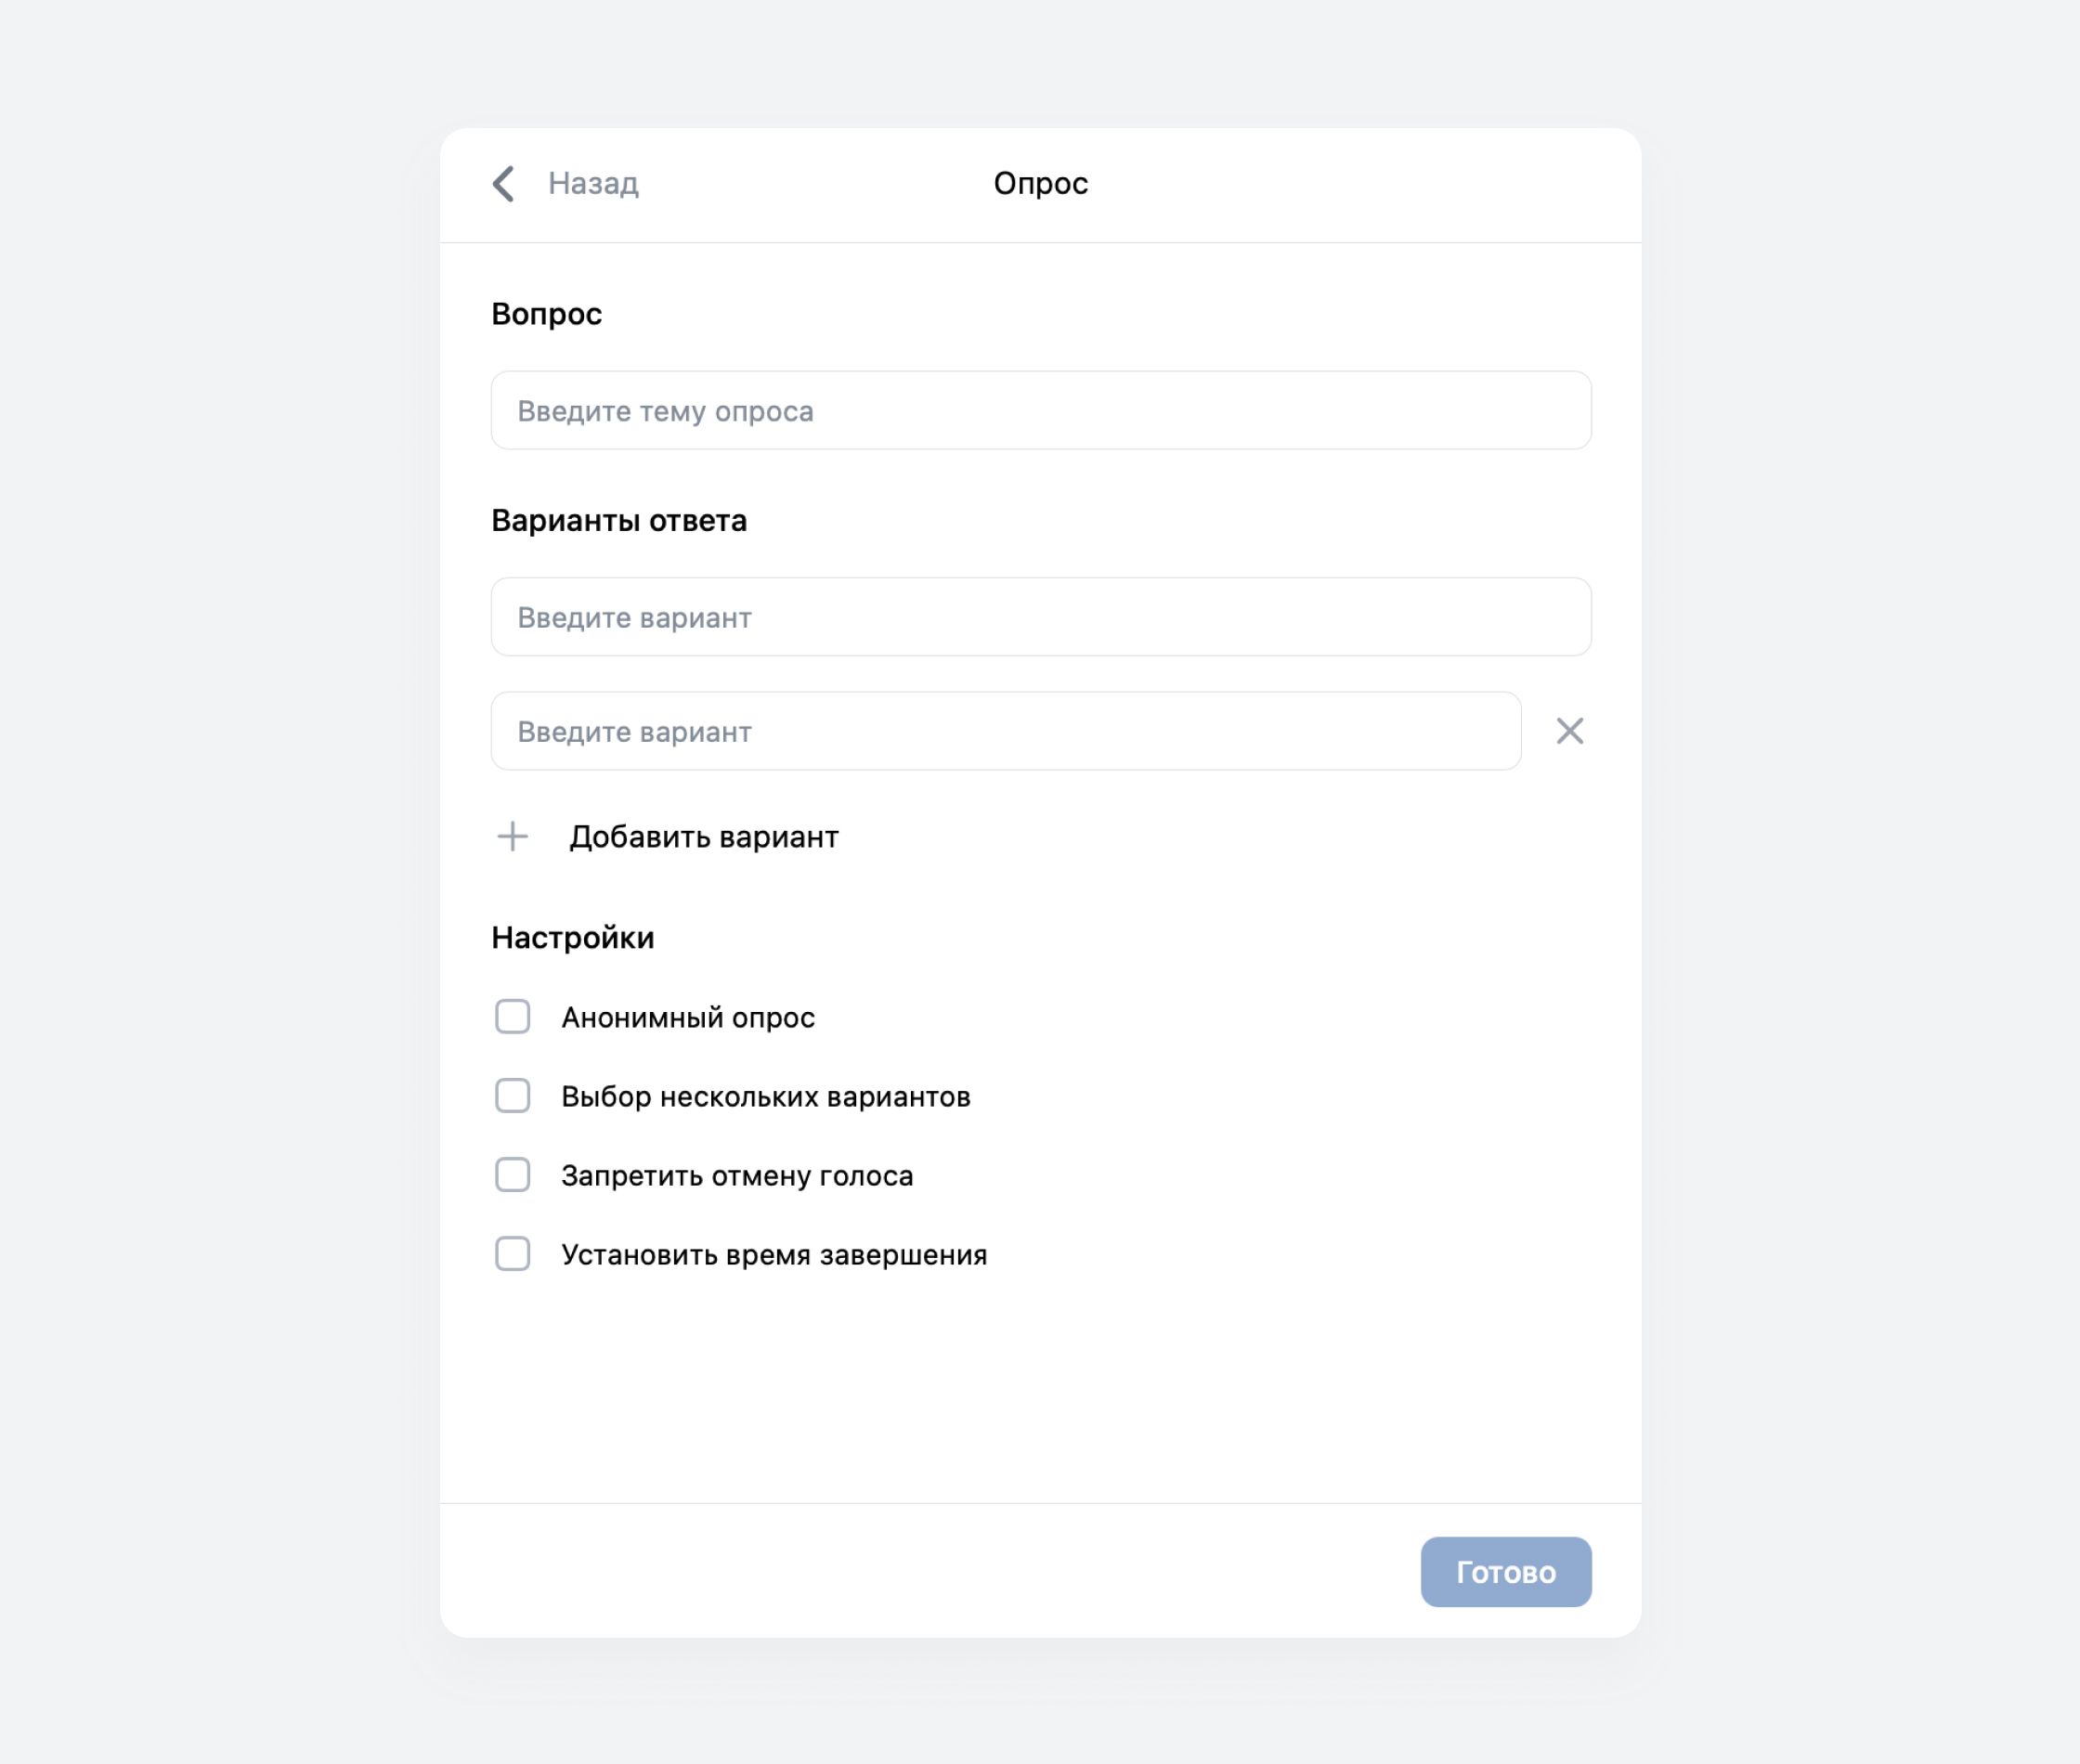
Task: Remove the second answer option with X
Action: [x=1570, y=731]
